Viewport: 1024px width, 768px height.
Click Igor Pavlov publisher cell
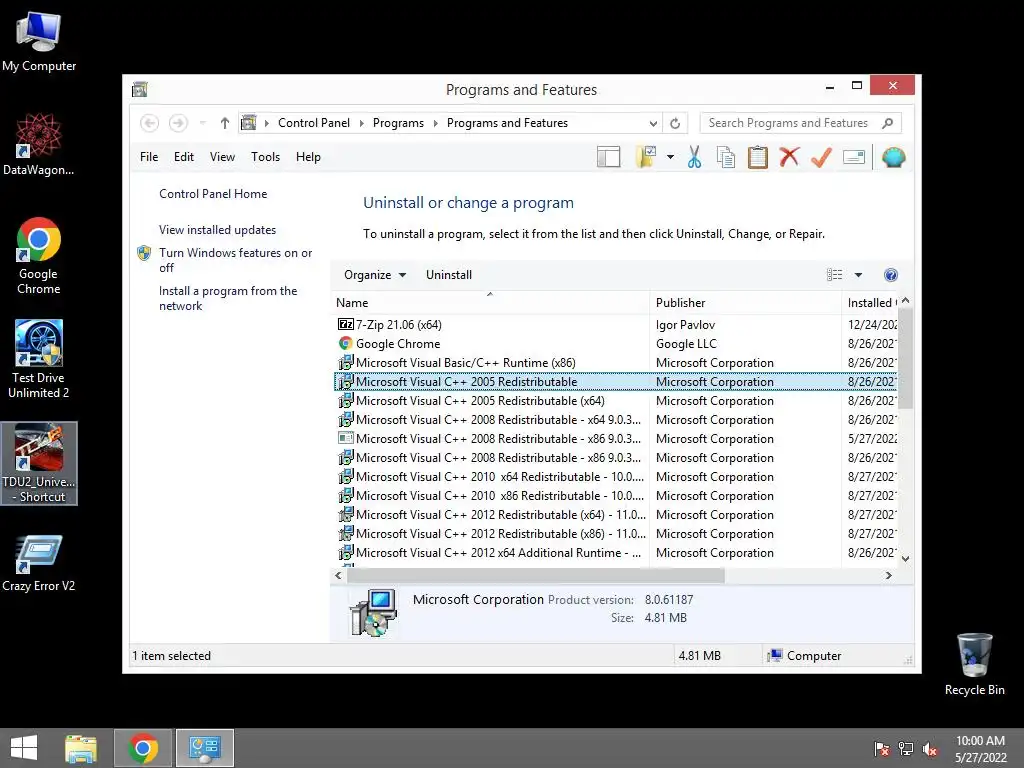pyautogui.click(x=685, y=325)
